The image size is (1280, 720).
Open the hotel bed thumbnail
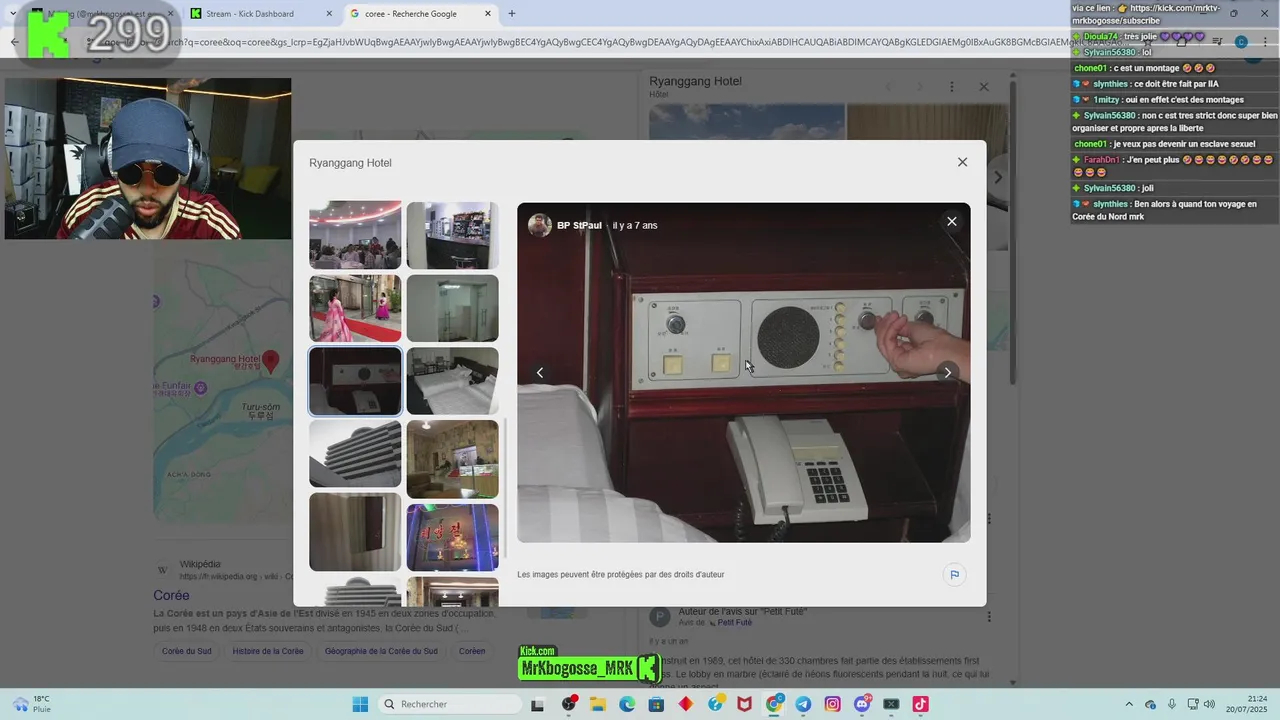452,381
